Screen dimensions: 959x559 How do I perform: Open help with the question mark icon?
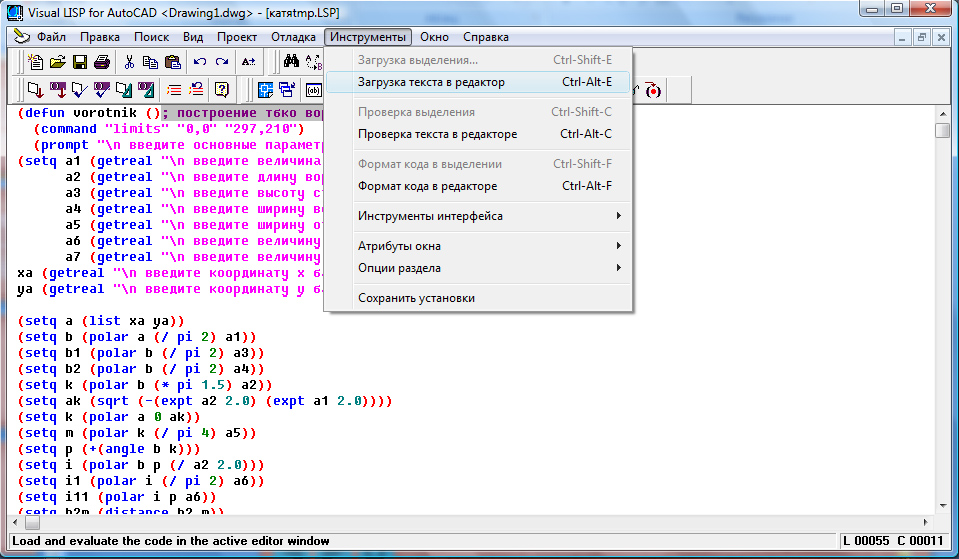pos(222,91)
